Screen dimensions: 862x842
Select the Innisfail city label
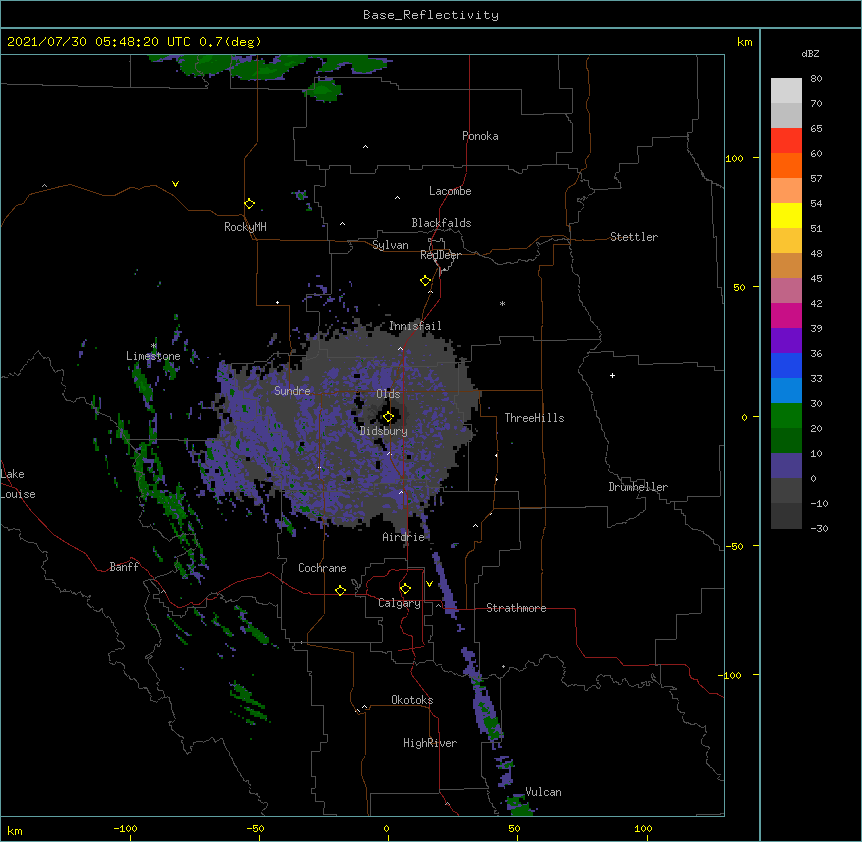click(415, 326)
